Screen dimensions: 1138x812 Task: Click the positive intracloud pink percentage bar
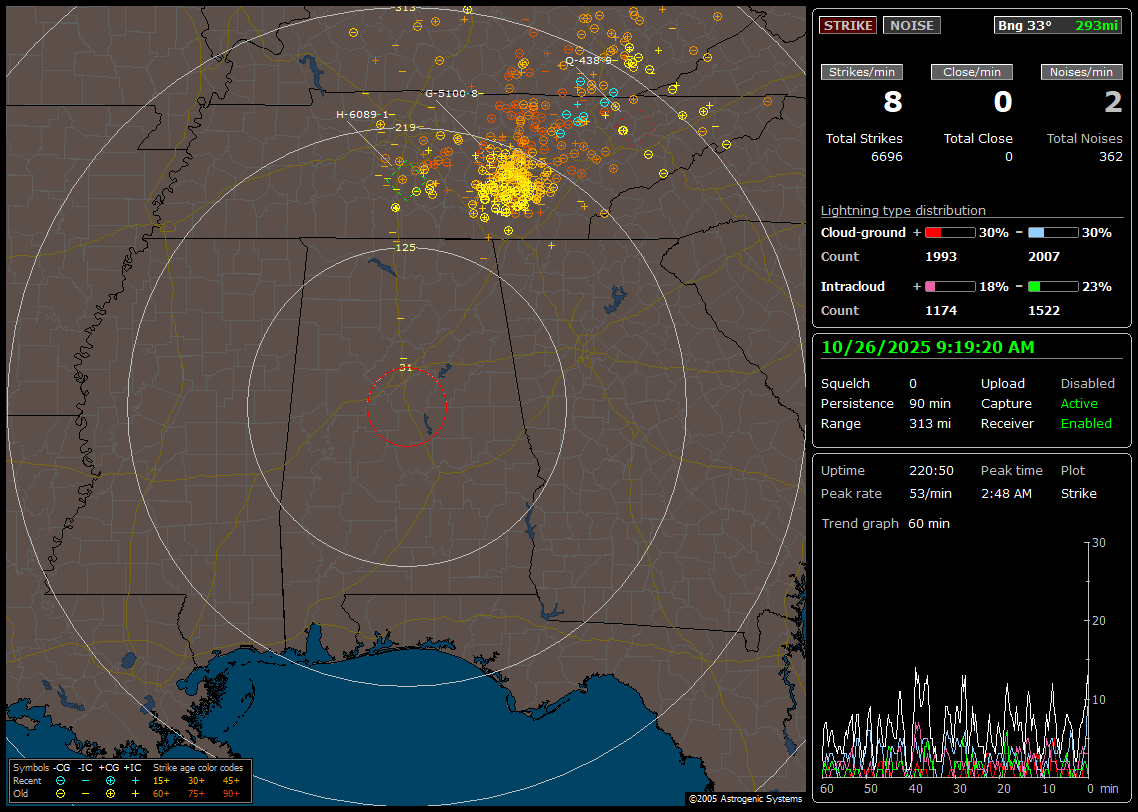click(949, 287)
